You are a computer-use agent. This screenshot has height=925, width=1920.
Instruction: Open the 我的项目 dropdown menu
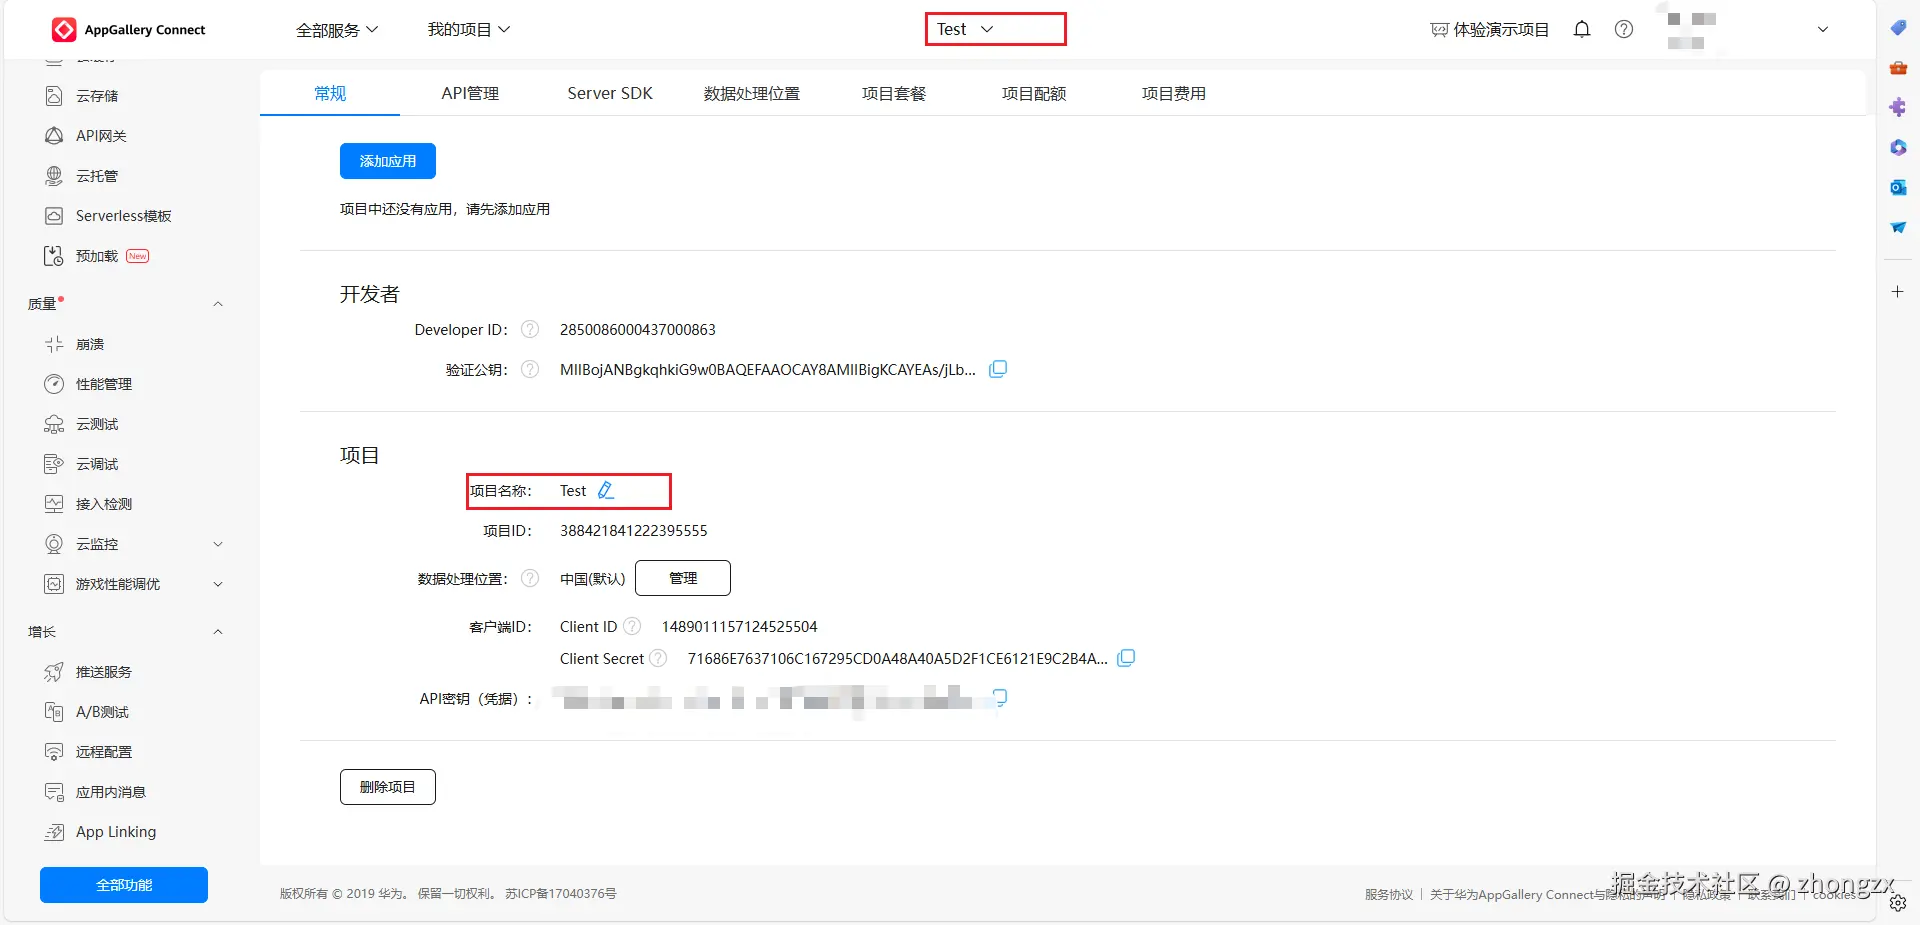[x=469, y=30]
